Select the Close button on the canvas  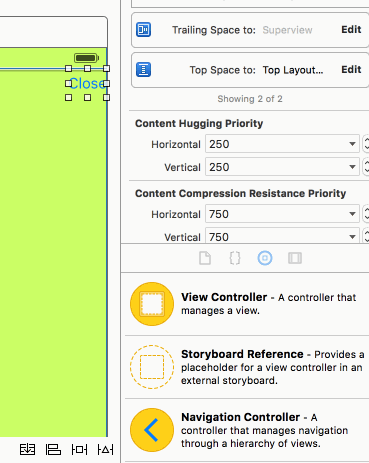(88, 83)
